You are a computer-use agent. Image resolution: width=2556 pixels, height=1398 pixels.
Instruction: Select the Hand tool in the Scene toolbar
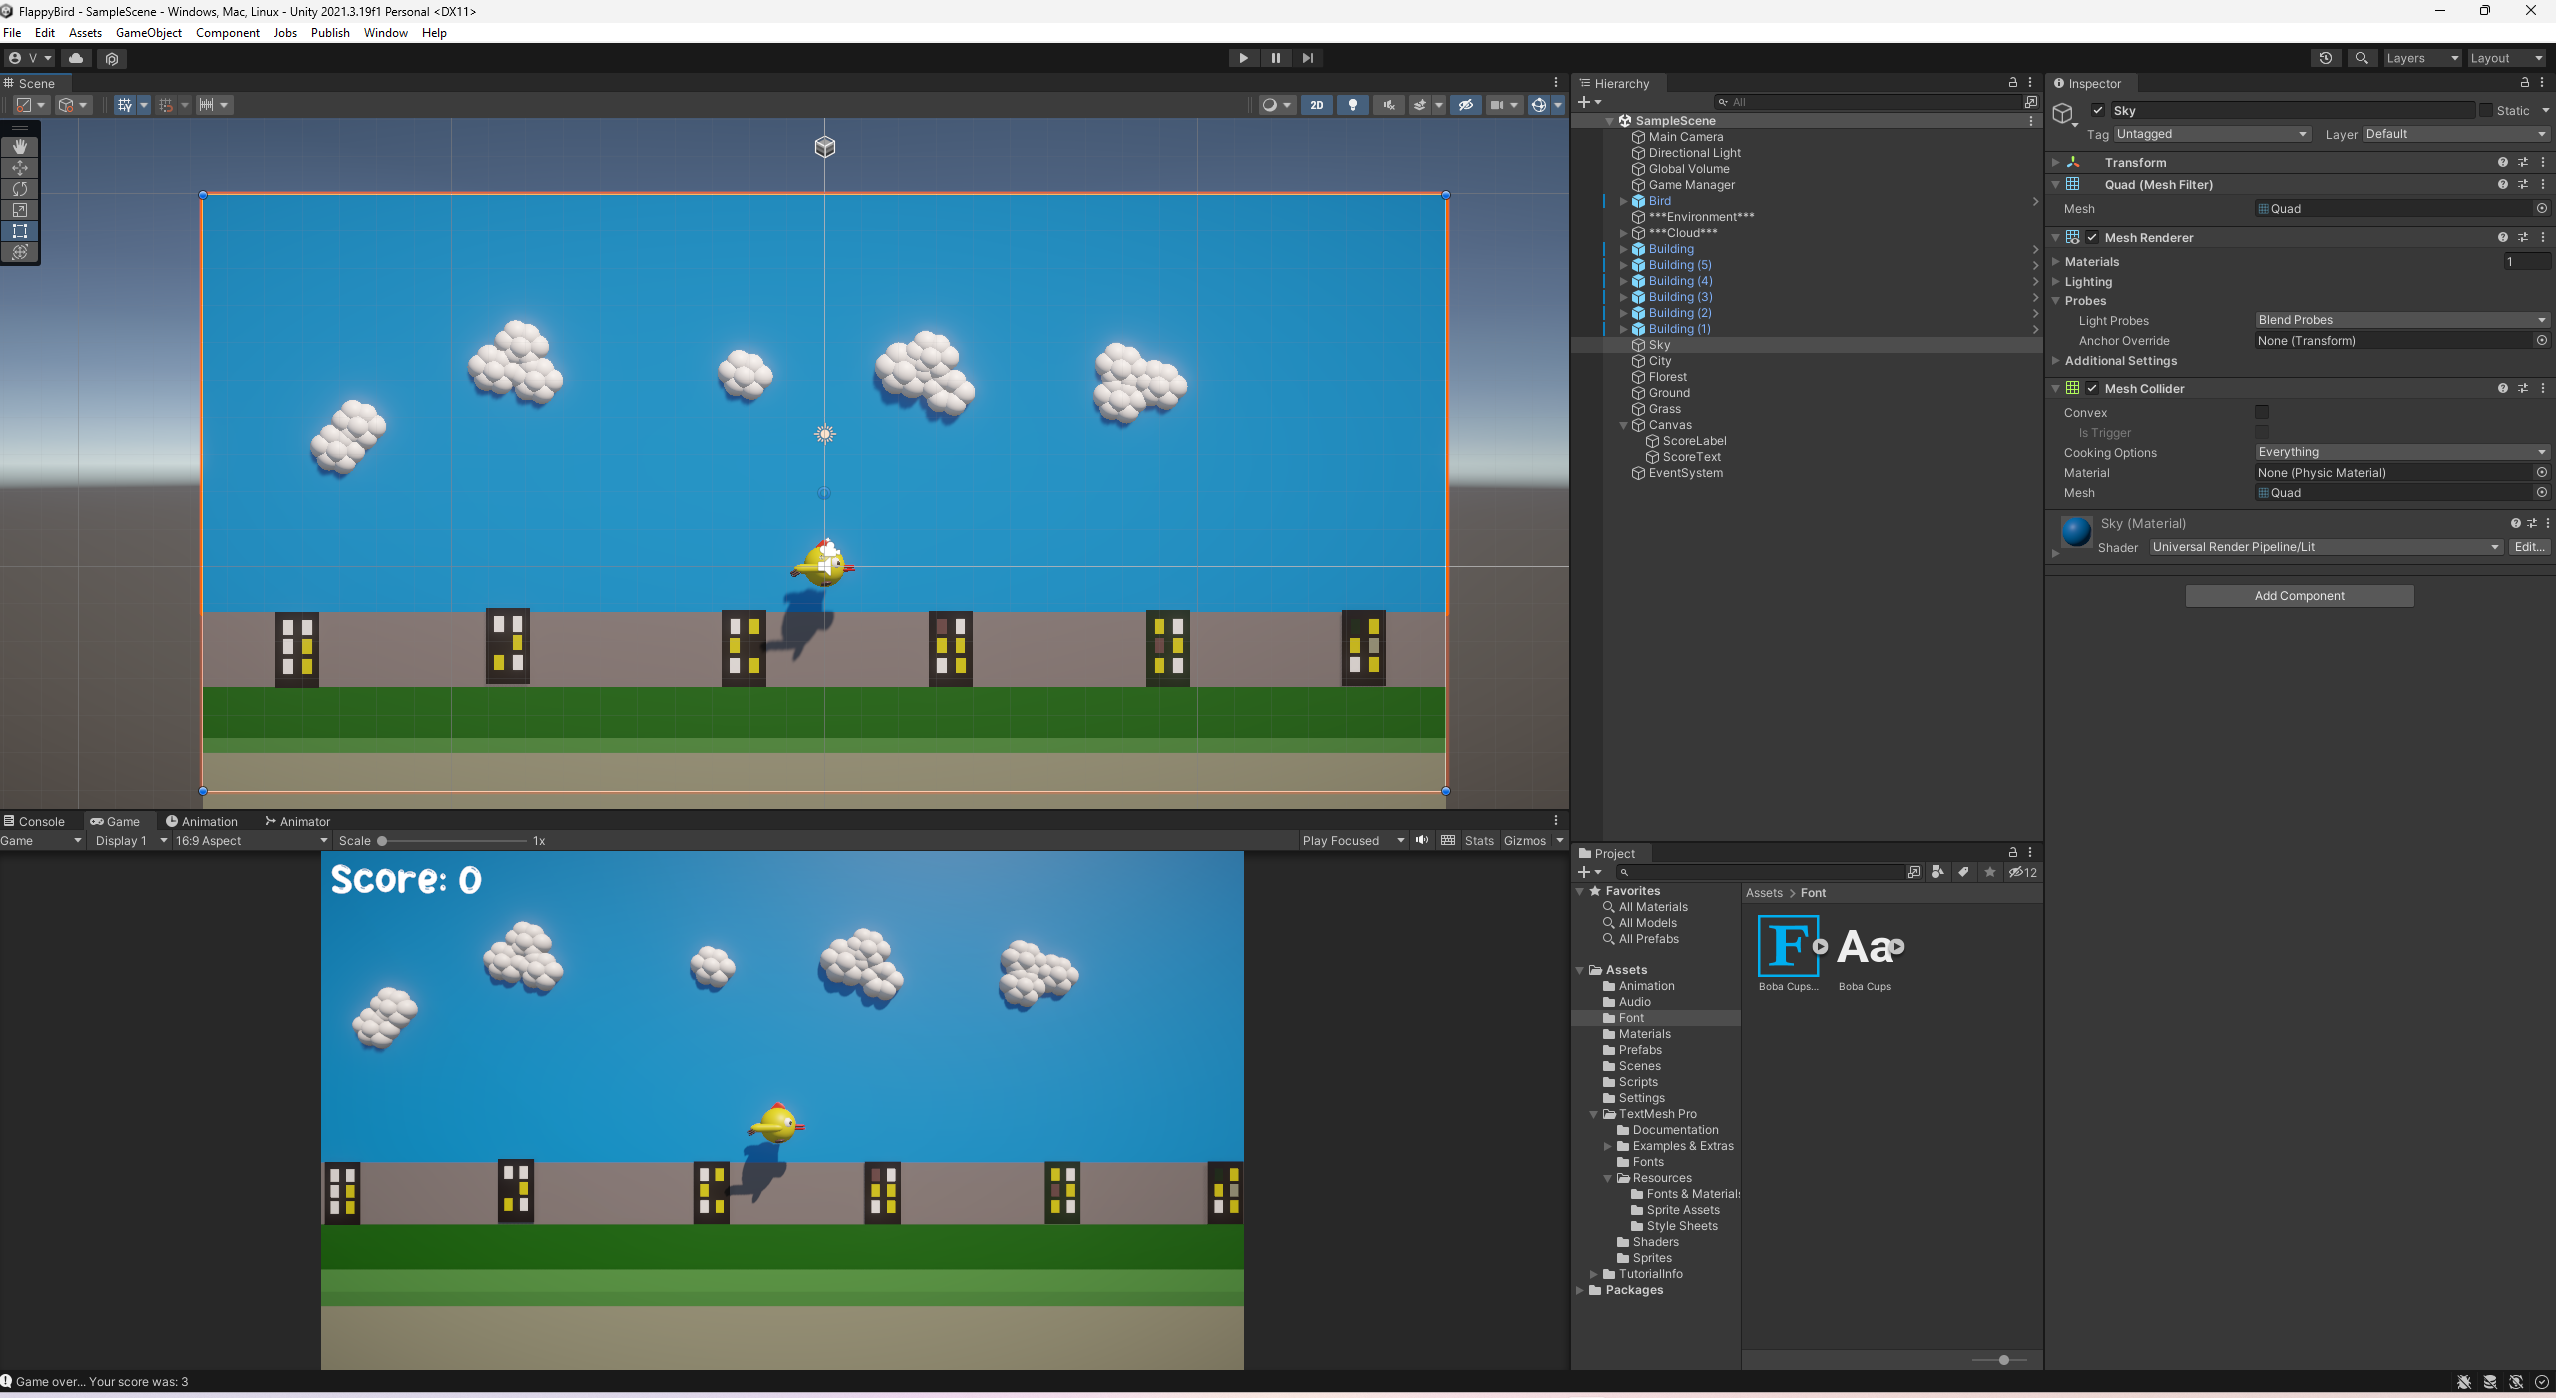[20, 145]
